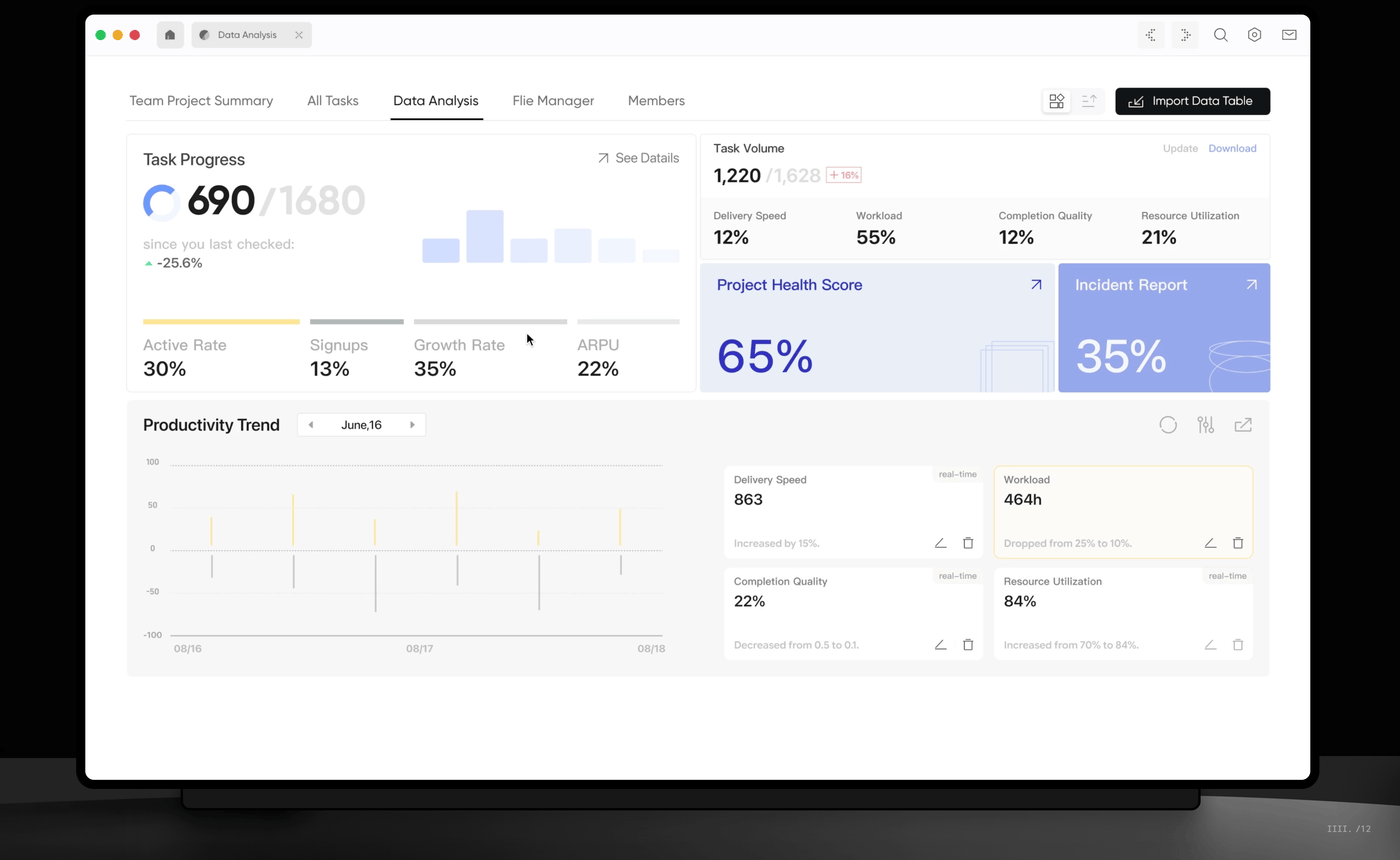Click the Active Rate yellow progress bar
The image size is (1400, 860).
coord(221,322)
